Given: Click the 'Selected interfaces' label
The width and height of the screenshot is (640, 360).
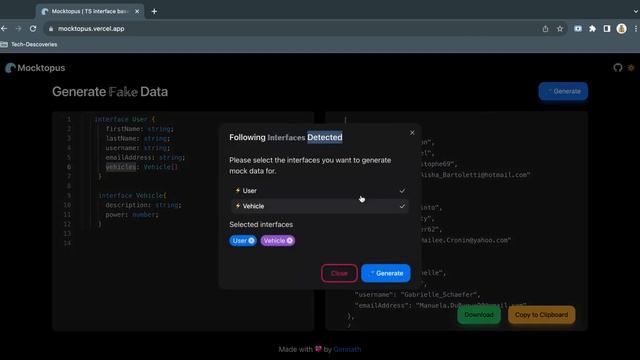Looking at the screenshot, I should 261,224.
